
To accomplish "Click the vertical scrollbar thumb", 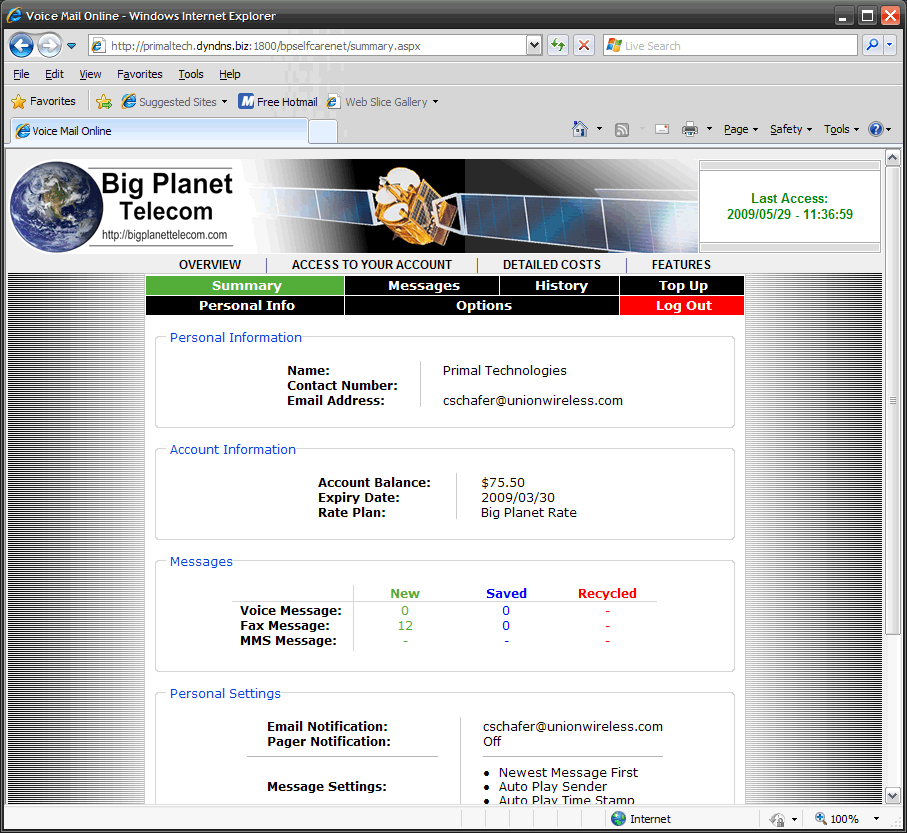I will (x=893, y=400).
